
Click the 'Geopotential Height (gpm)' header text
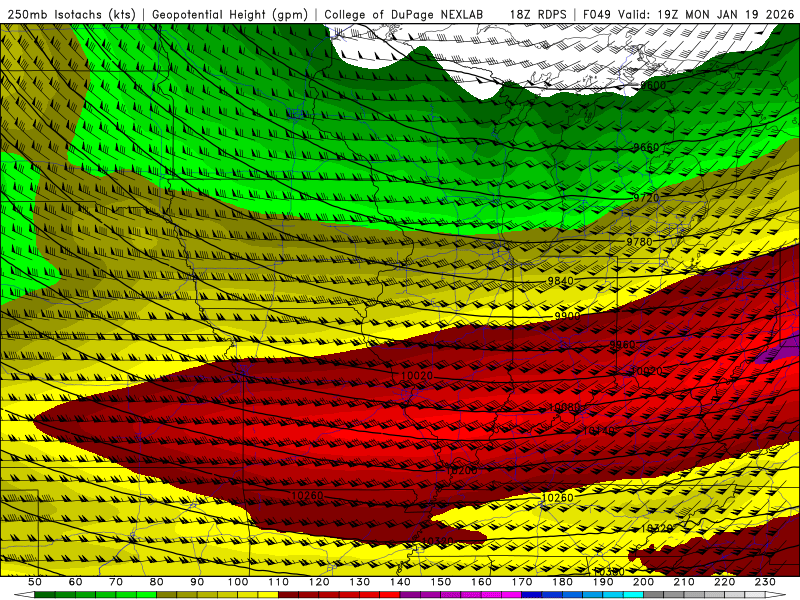pos(230,15)
